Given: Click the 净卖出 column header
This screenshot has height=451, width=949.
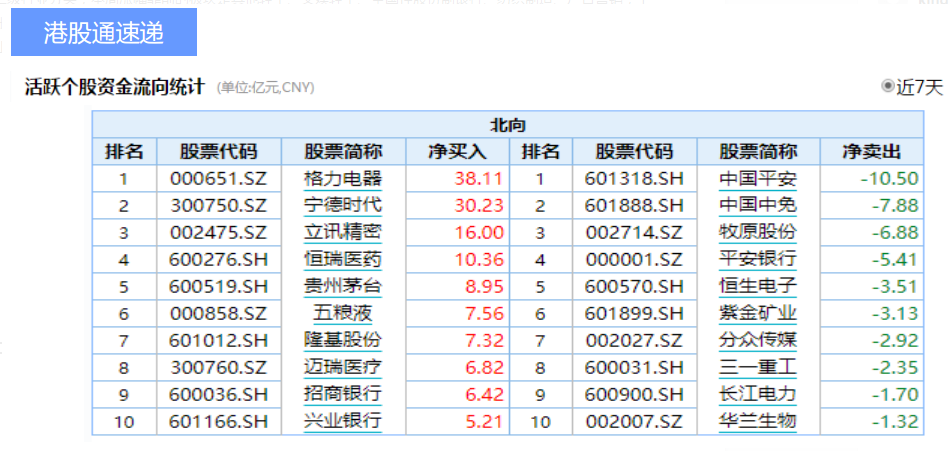Looking at the screenshot, I should coord(871,152).
